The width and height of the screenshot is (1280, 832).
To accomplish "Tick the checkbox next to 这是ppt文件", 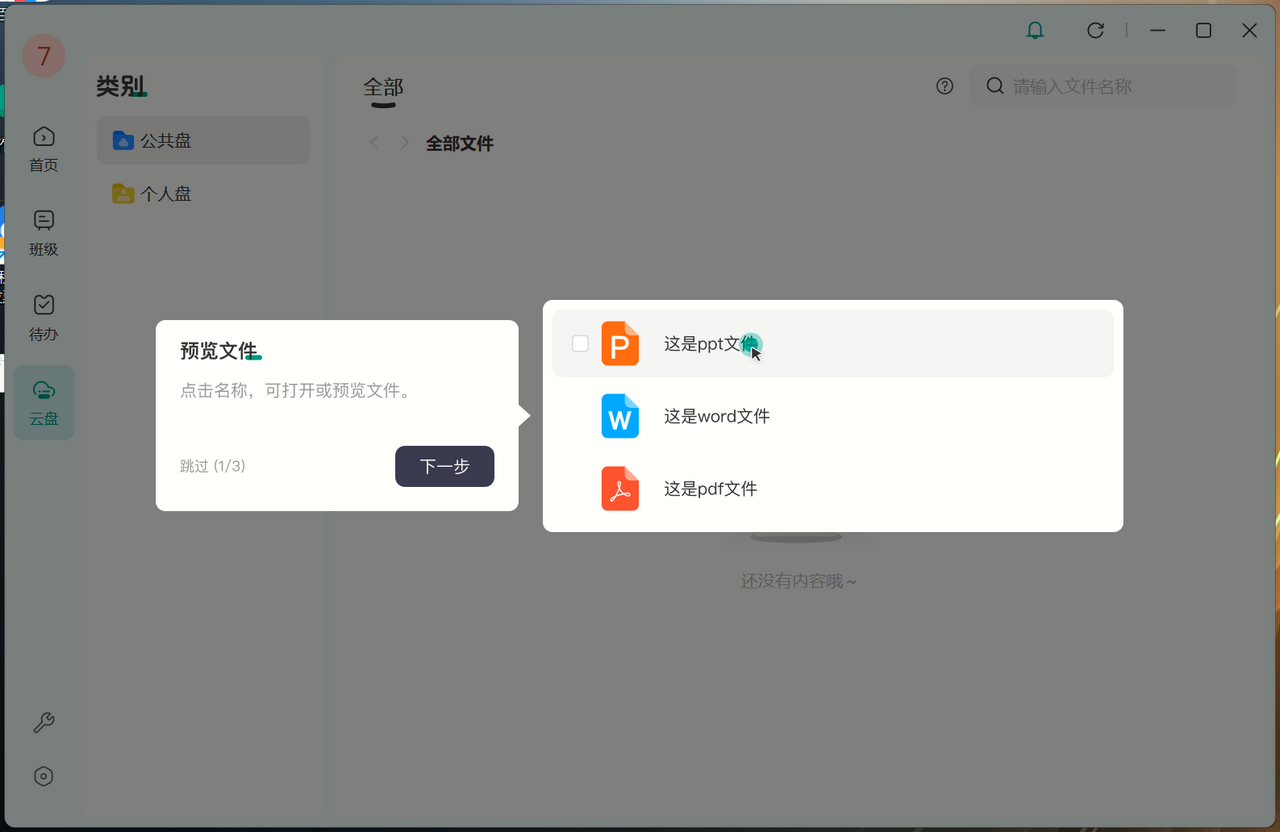I will 580,343.
